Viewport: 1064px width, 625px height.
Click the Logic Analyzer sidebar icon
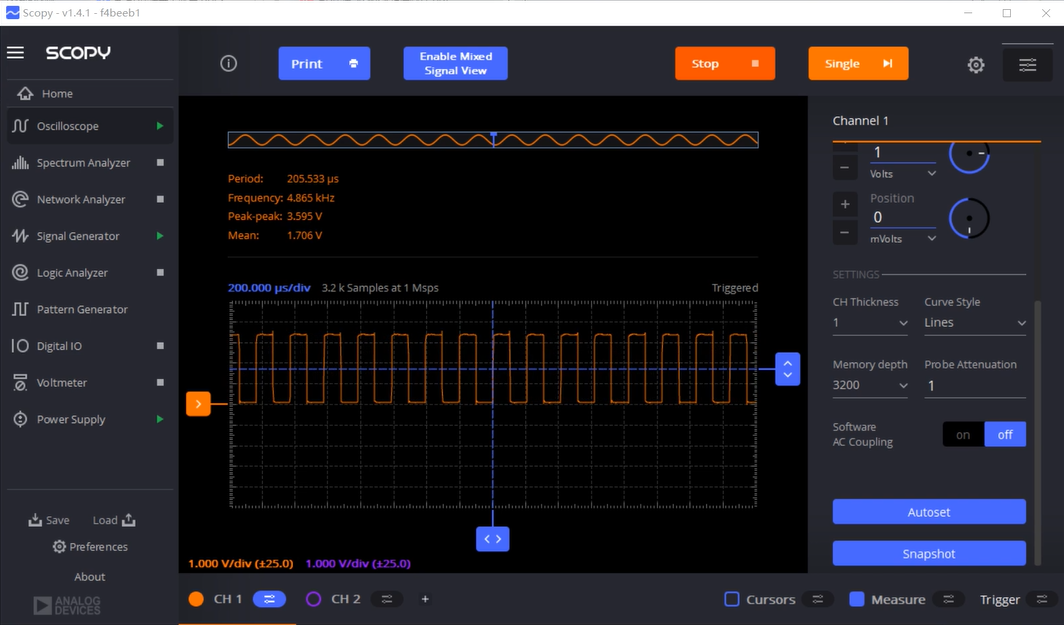point(20,273)
